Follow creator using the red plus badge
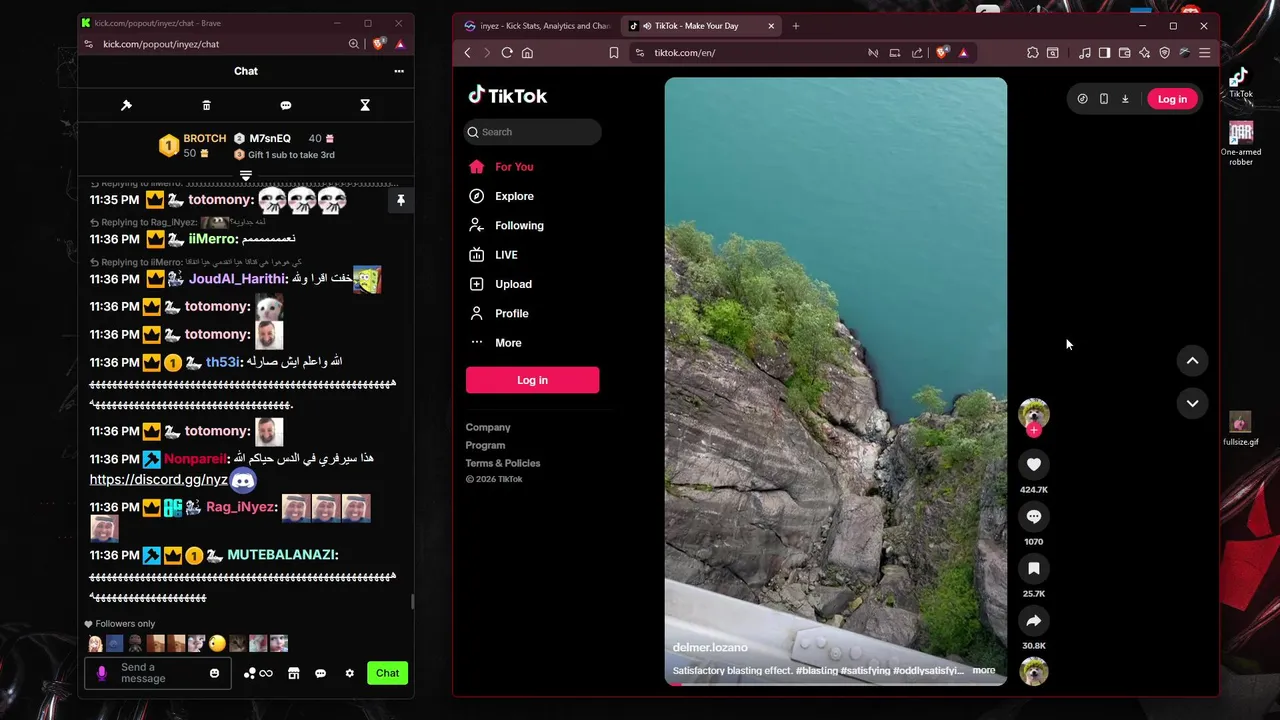This screenshot has width=1280, height=720. [x=1033, y=430]
